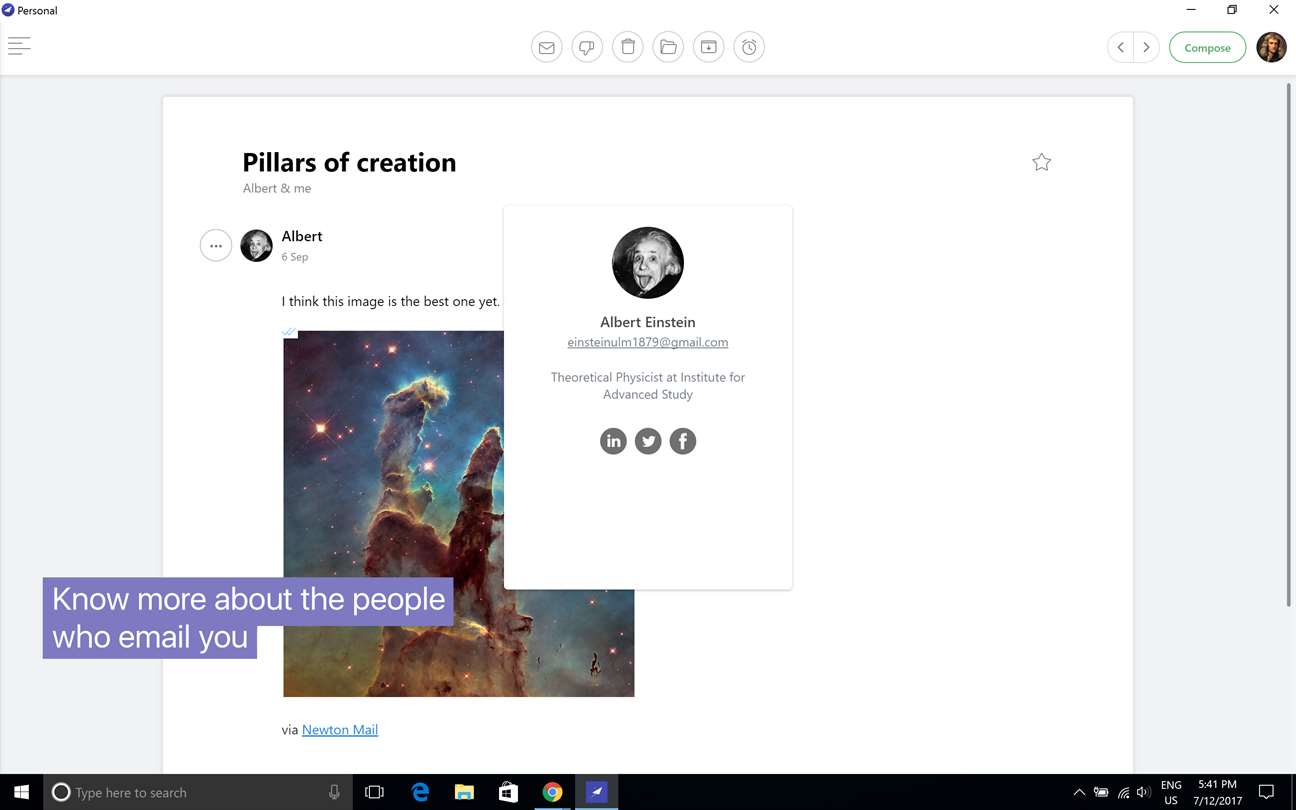Click the Compose button
This screenshot has width=1296, height=810.
[x=1207, y=47]
